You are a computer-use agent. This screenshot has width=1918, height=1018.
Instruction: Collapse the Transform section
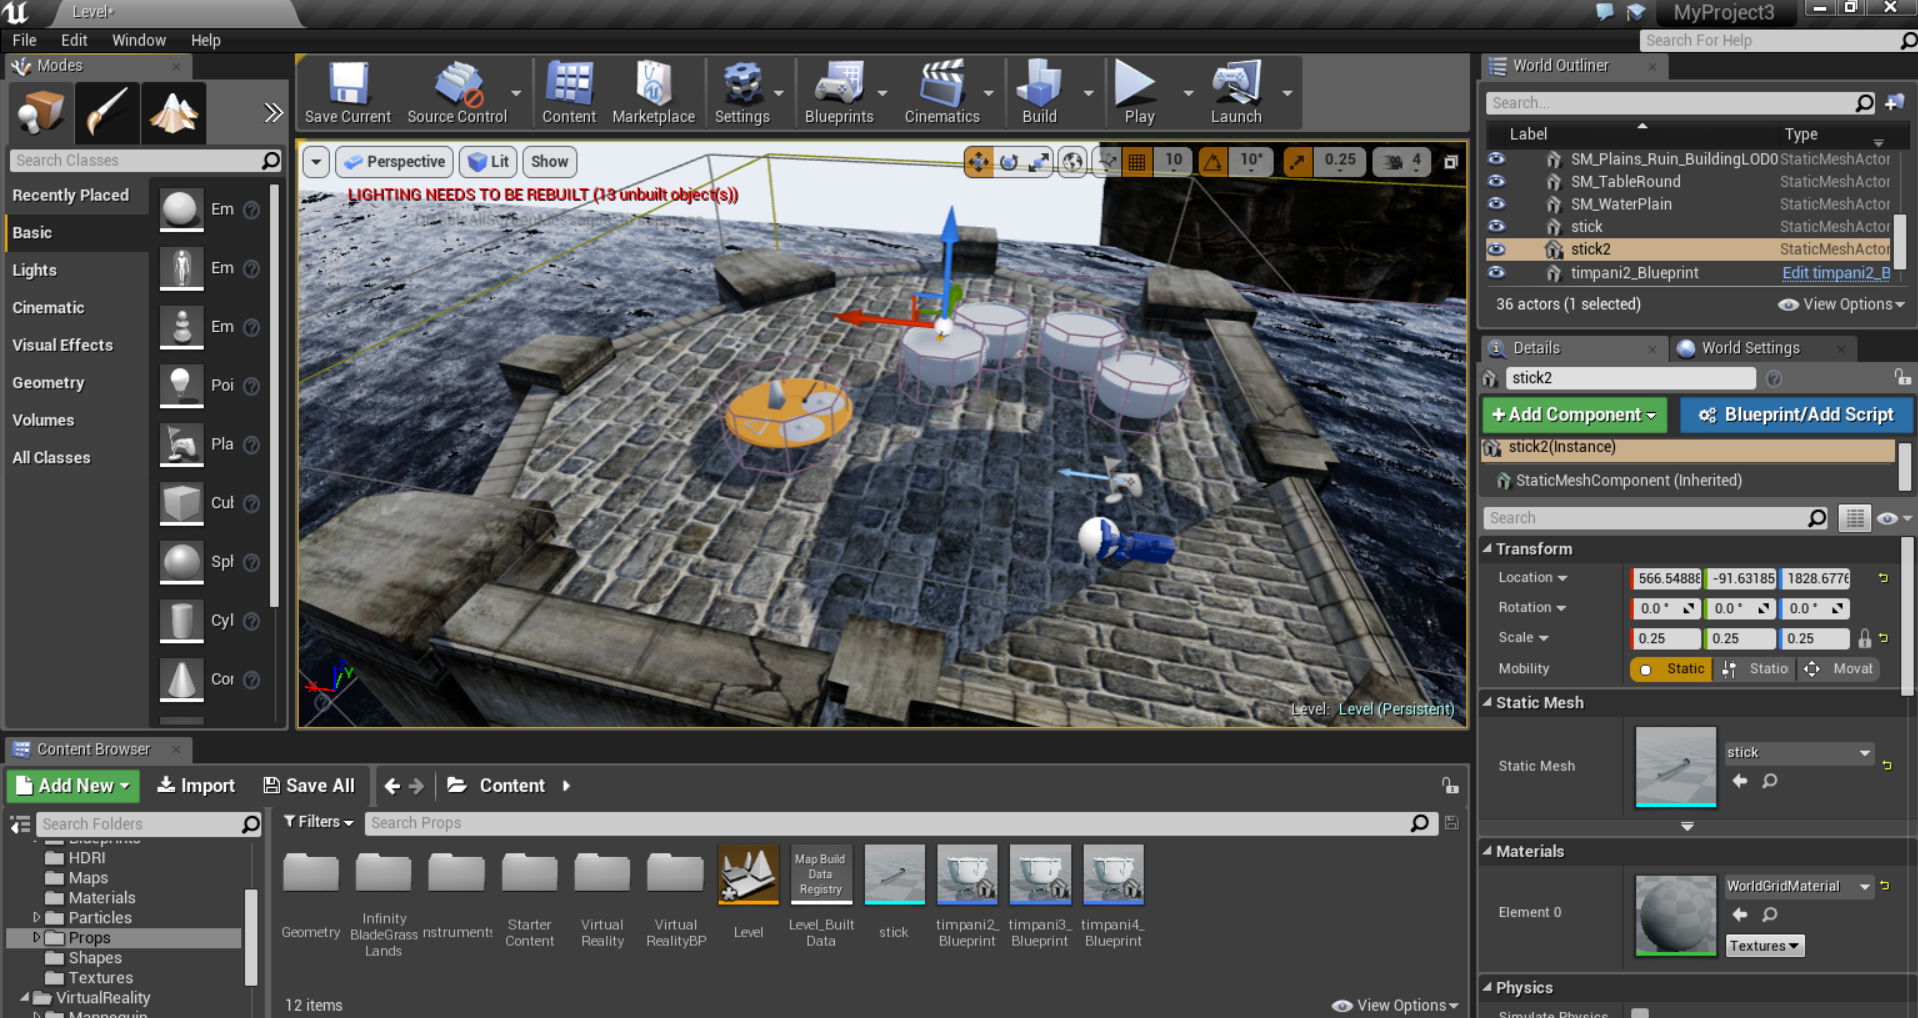coord(1487,549)
